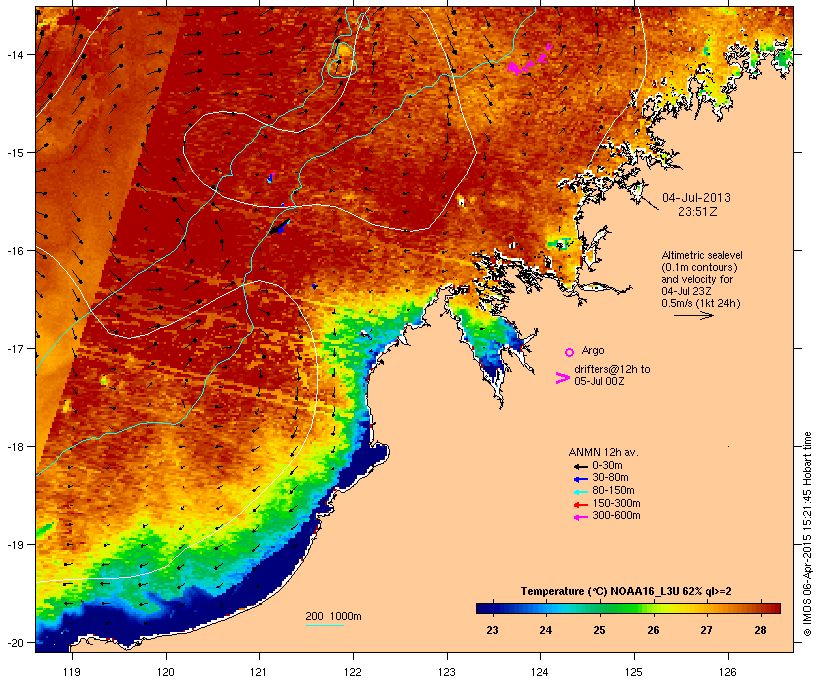
Task: Click the '150-300m' depth label
Action: tap(616, 504)
